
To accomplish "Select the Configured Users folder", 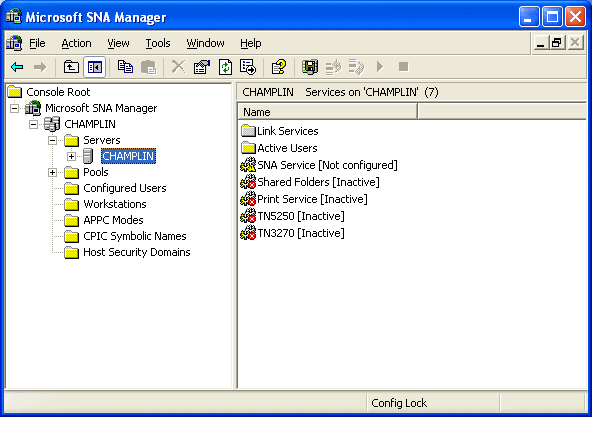I will (x=125, y=188).
